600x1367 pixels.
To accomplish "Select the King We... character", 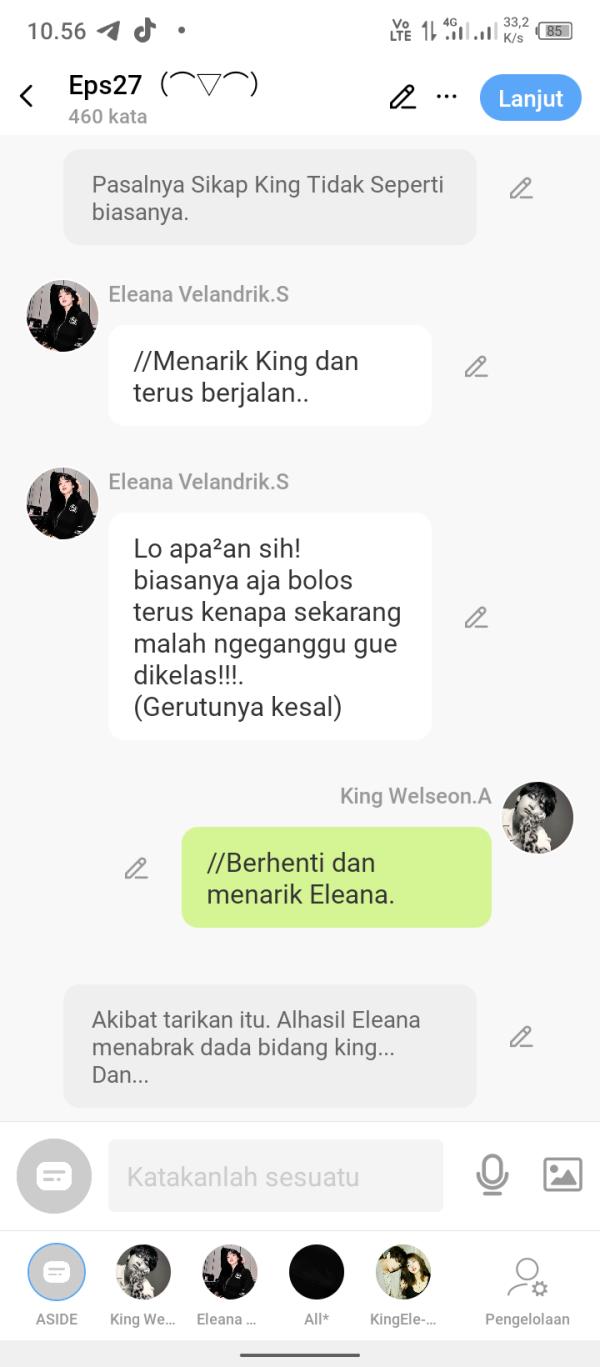I will click(x=142, y=1286).
